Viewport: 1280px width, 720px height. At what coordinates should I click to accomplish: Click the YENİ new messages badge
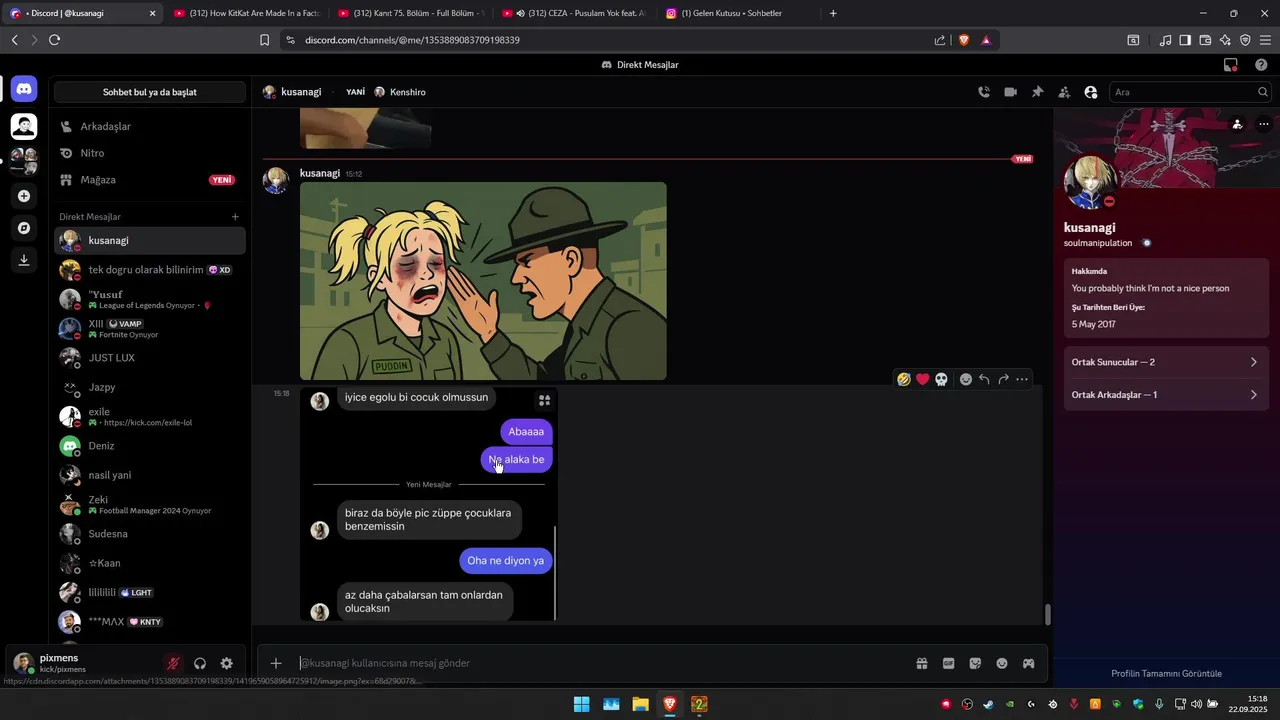1022,159
